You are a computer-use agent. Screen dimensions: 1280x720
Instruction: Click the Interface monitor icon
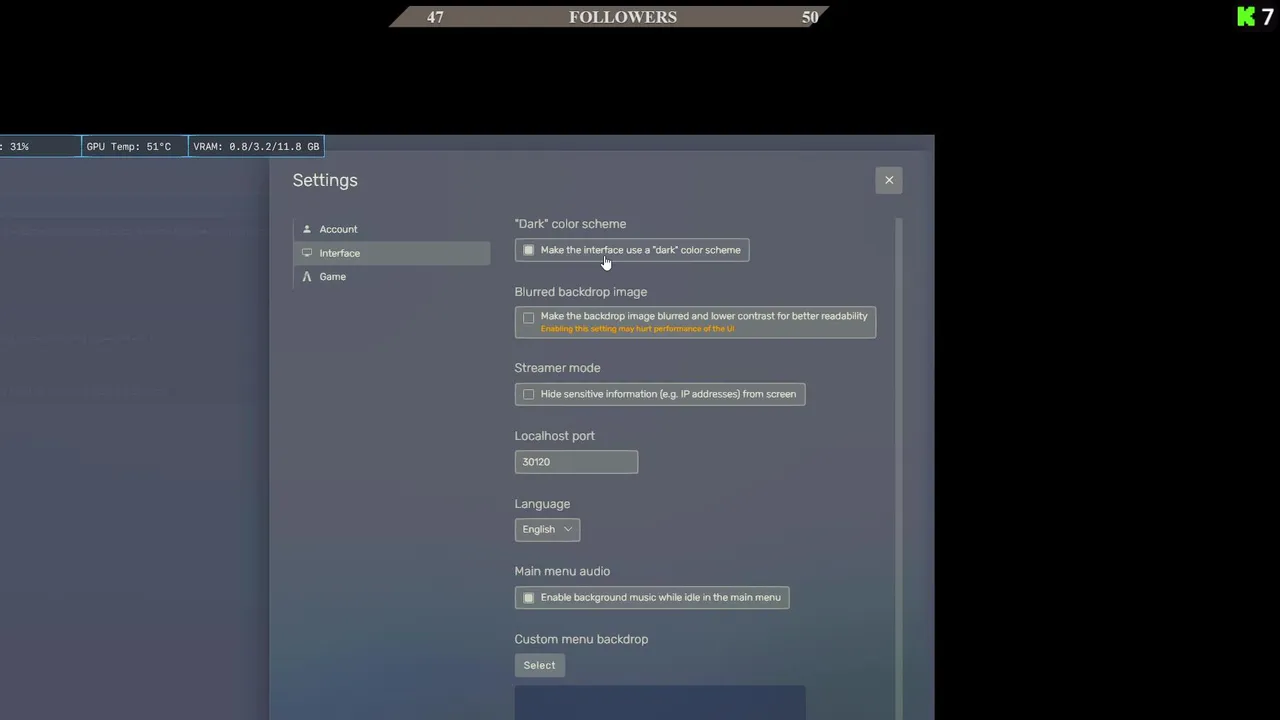click(307, 253)
